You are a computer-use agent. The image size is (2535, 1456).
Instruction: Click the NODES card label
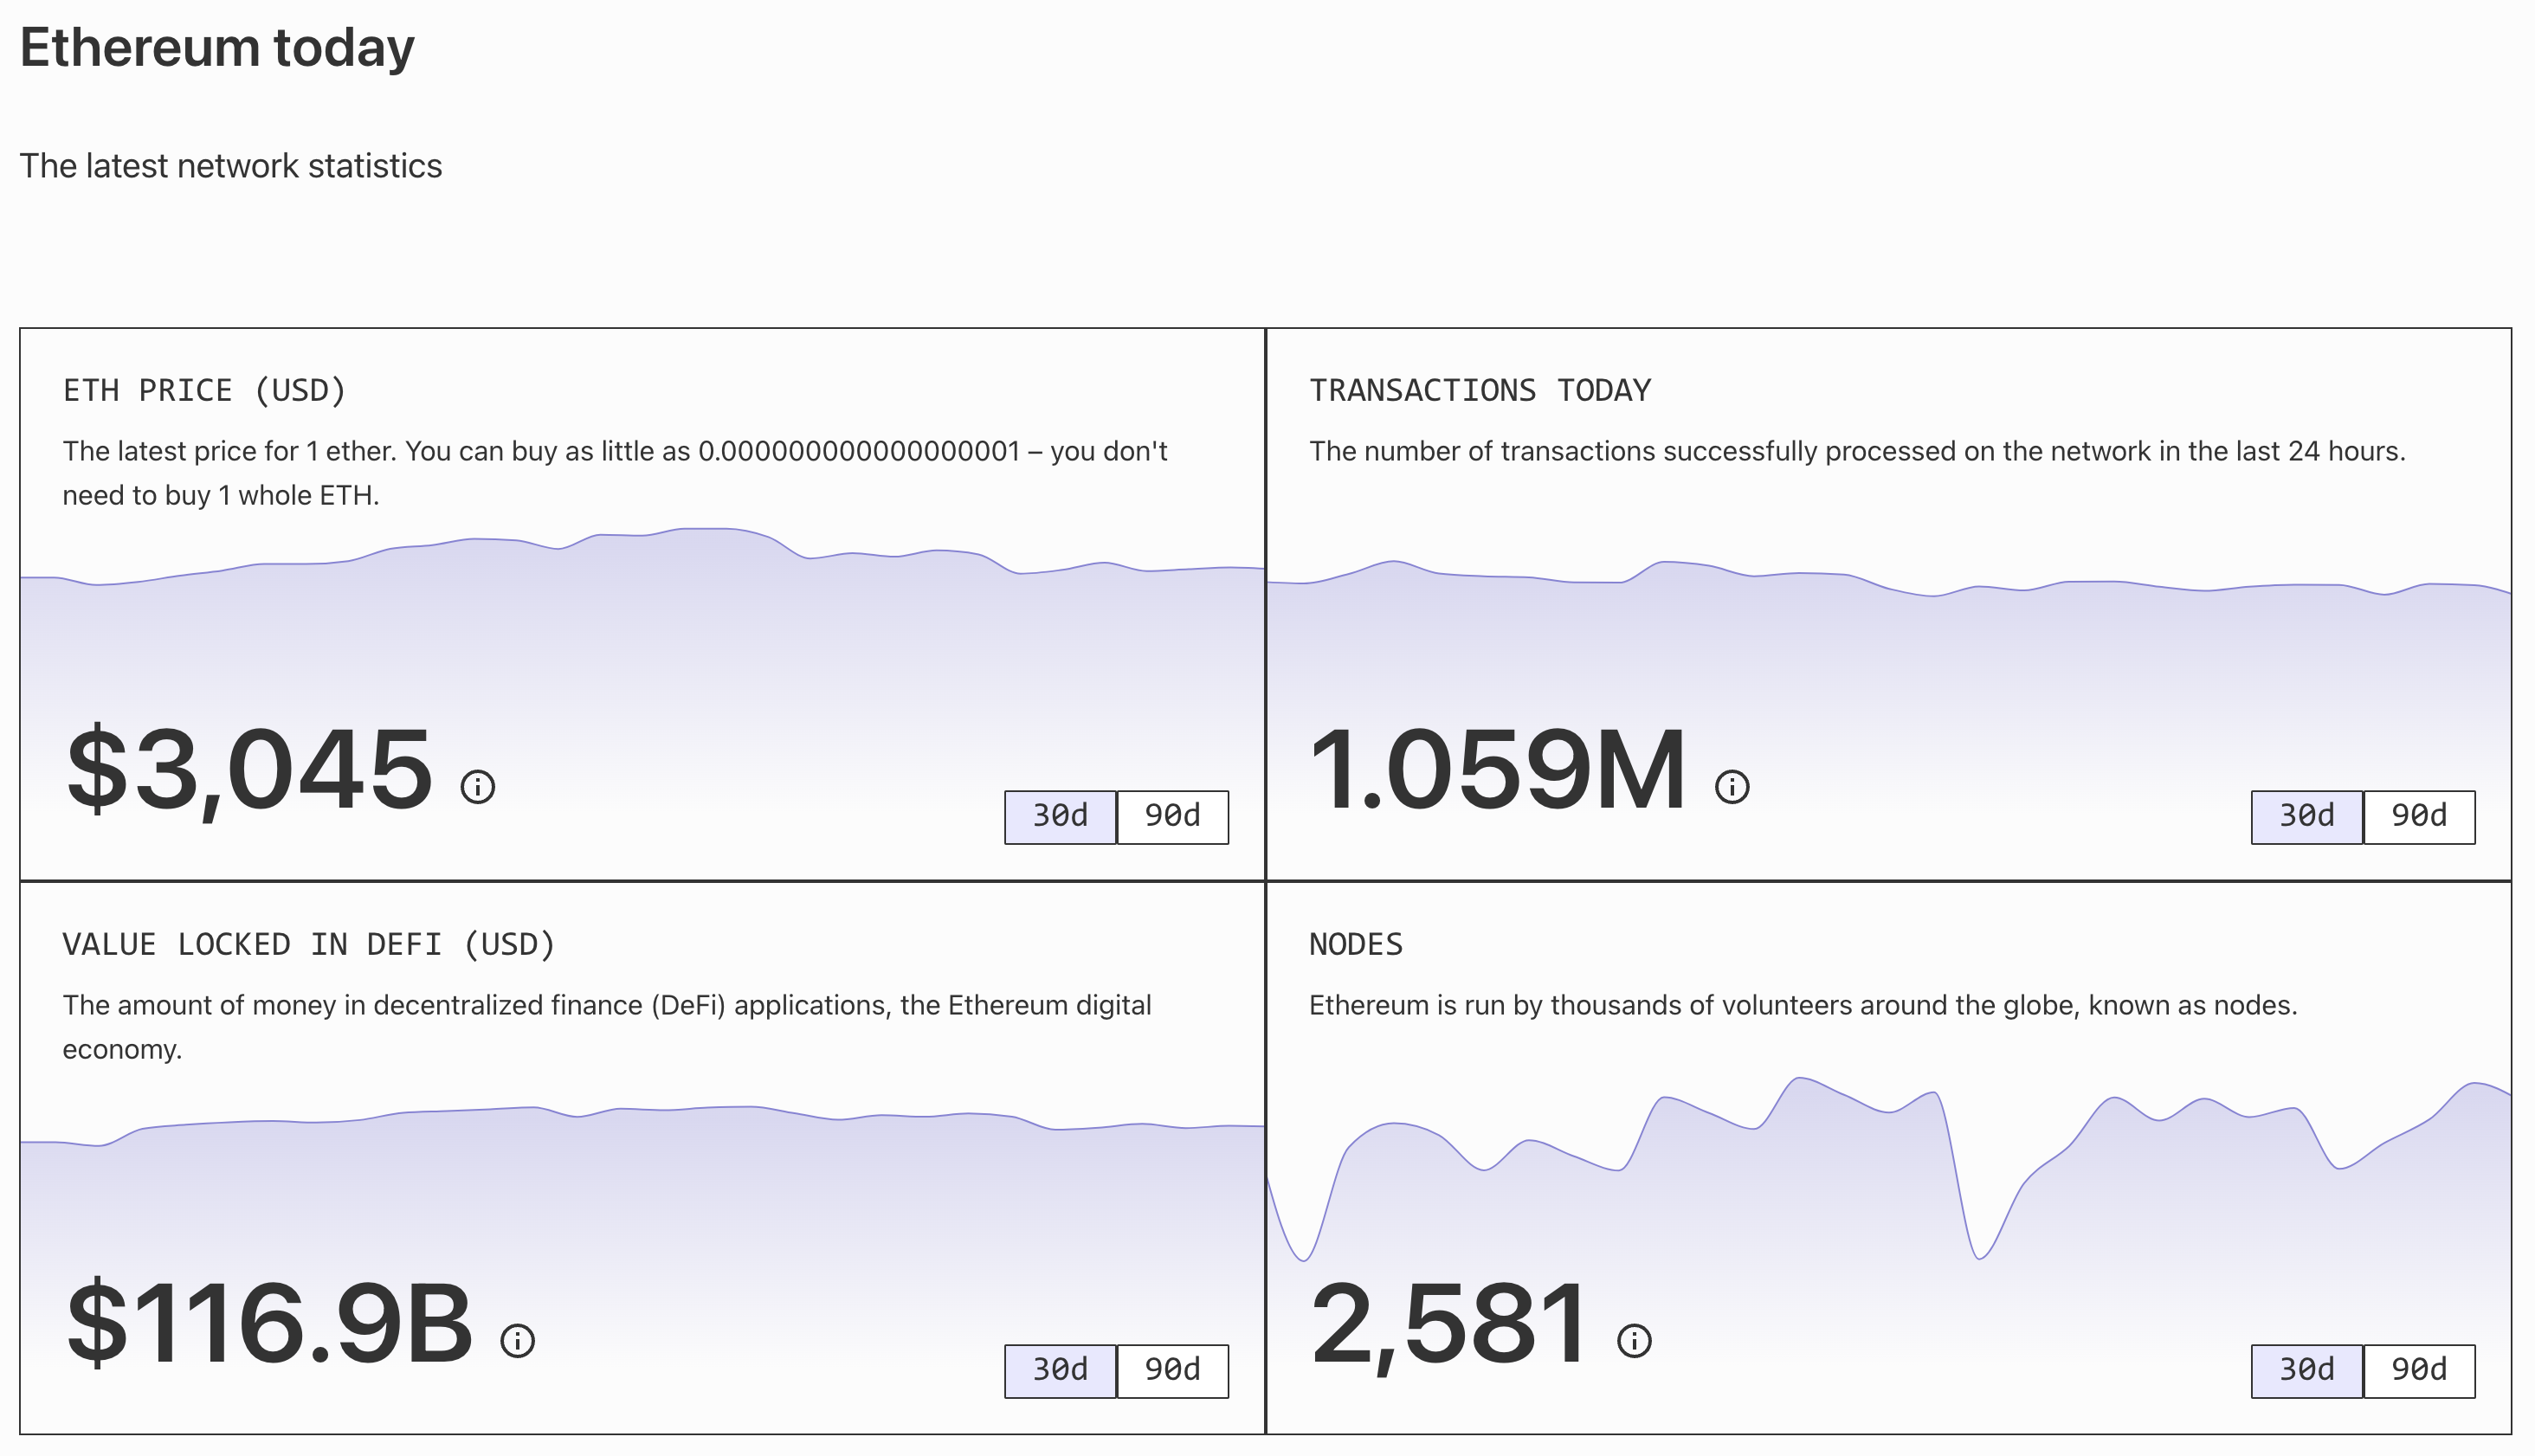pos(1356,944)
